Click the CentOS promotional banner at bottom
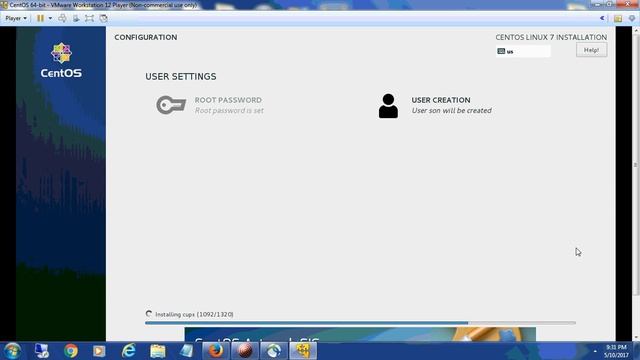This screenshot has height=360, width=640. coord(360,334)
